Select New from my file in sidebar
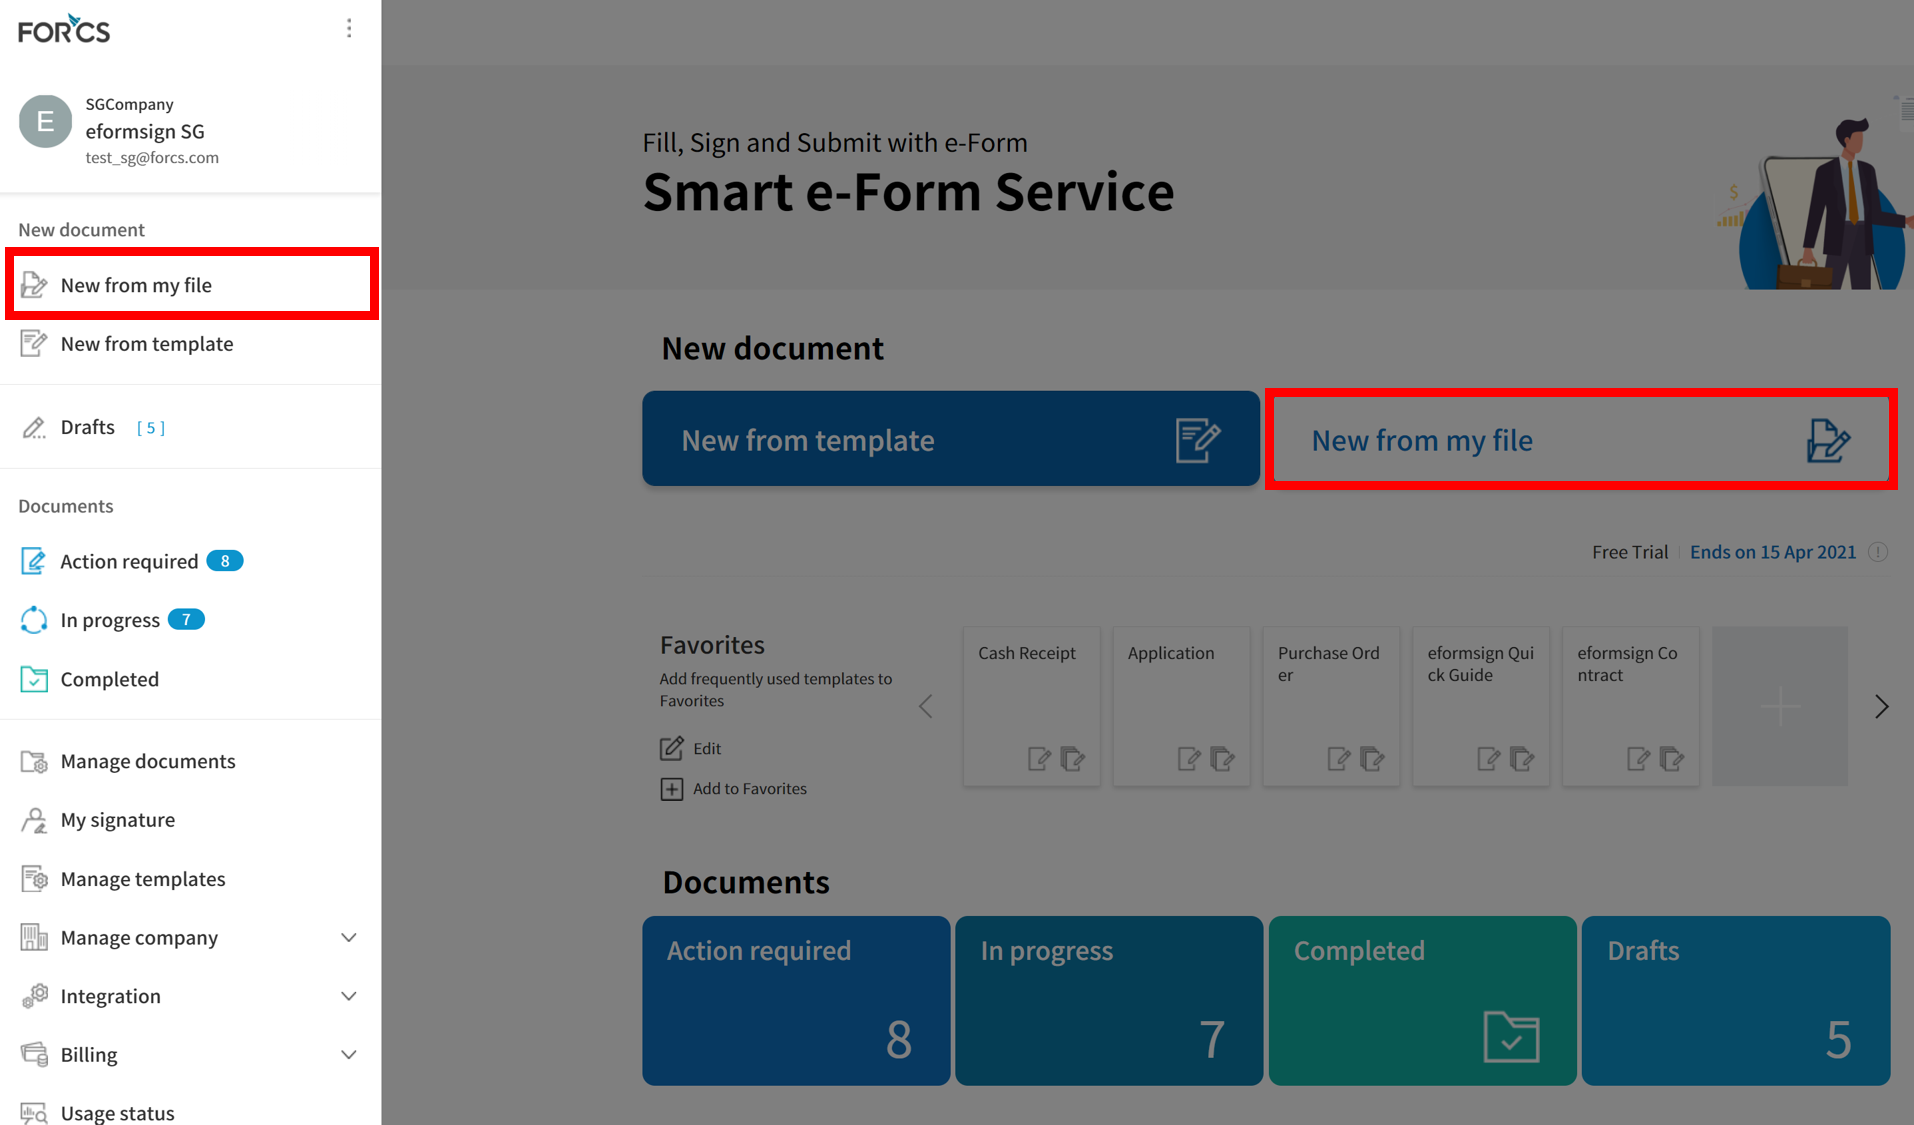Viewport: 1914px width, 1125px height. pos(191,285)
